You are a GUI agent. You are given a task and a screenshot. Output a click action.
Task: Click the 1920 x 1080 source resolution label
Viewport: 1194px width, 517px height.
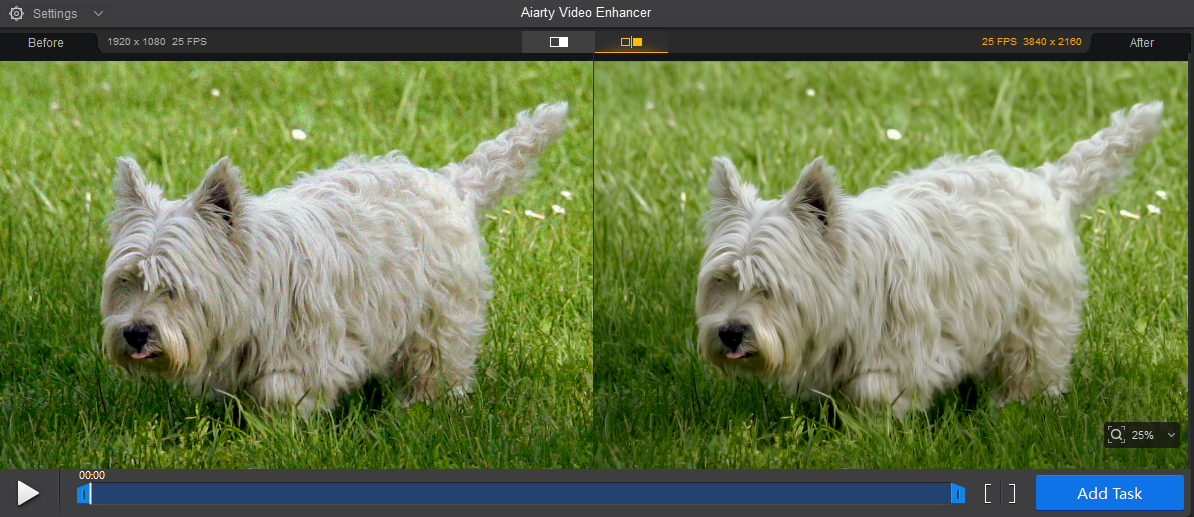click(135, 42)
